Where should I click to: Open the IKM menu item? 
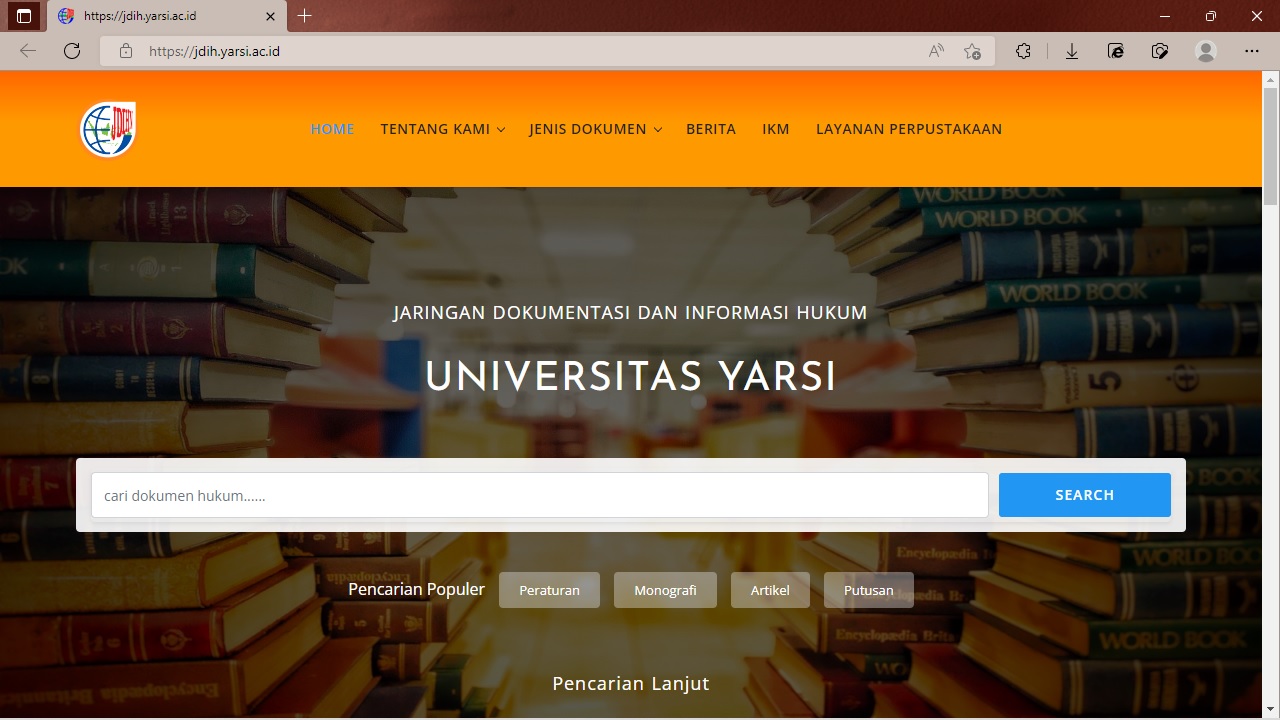(x=776, y=129)
